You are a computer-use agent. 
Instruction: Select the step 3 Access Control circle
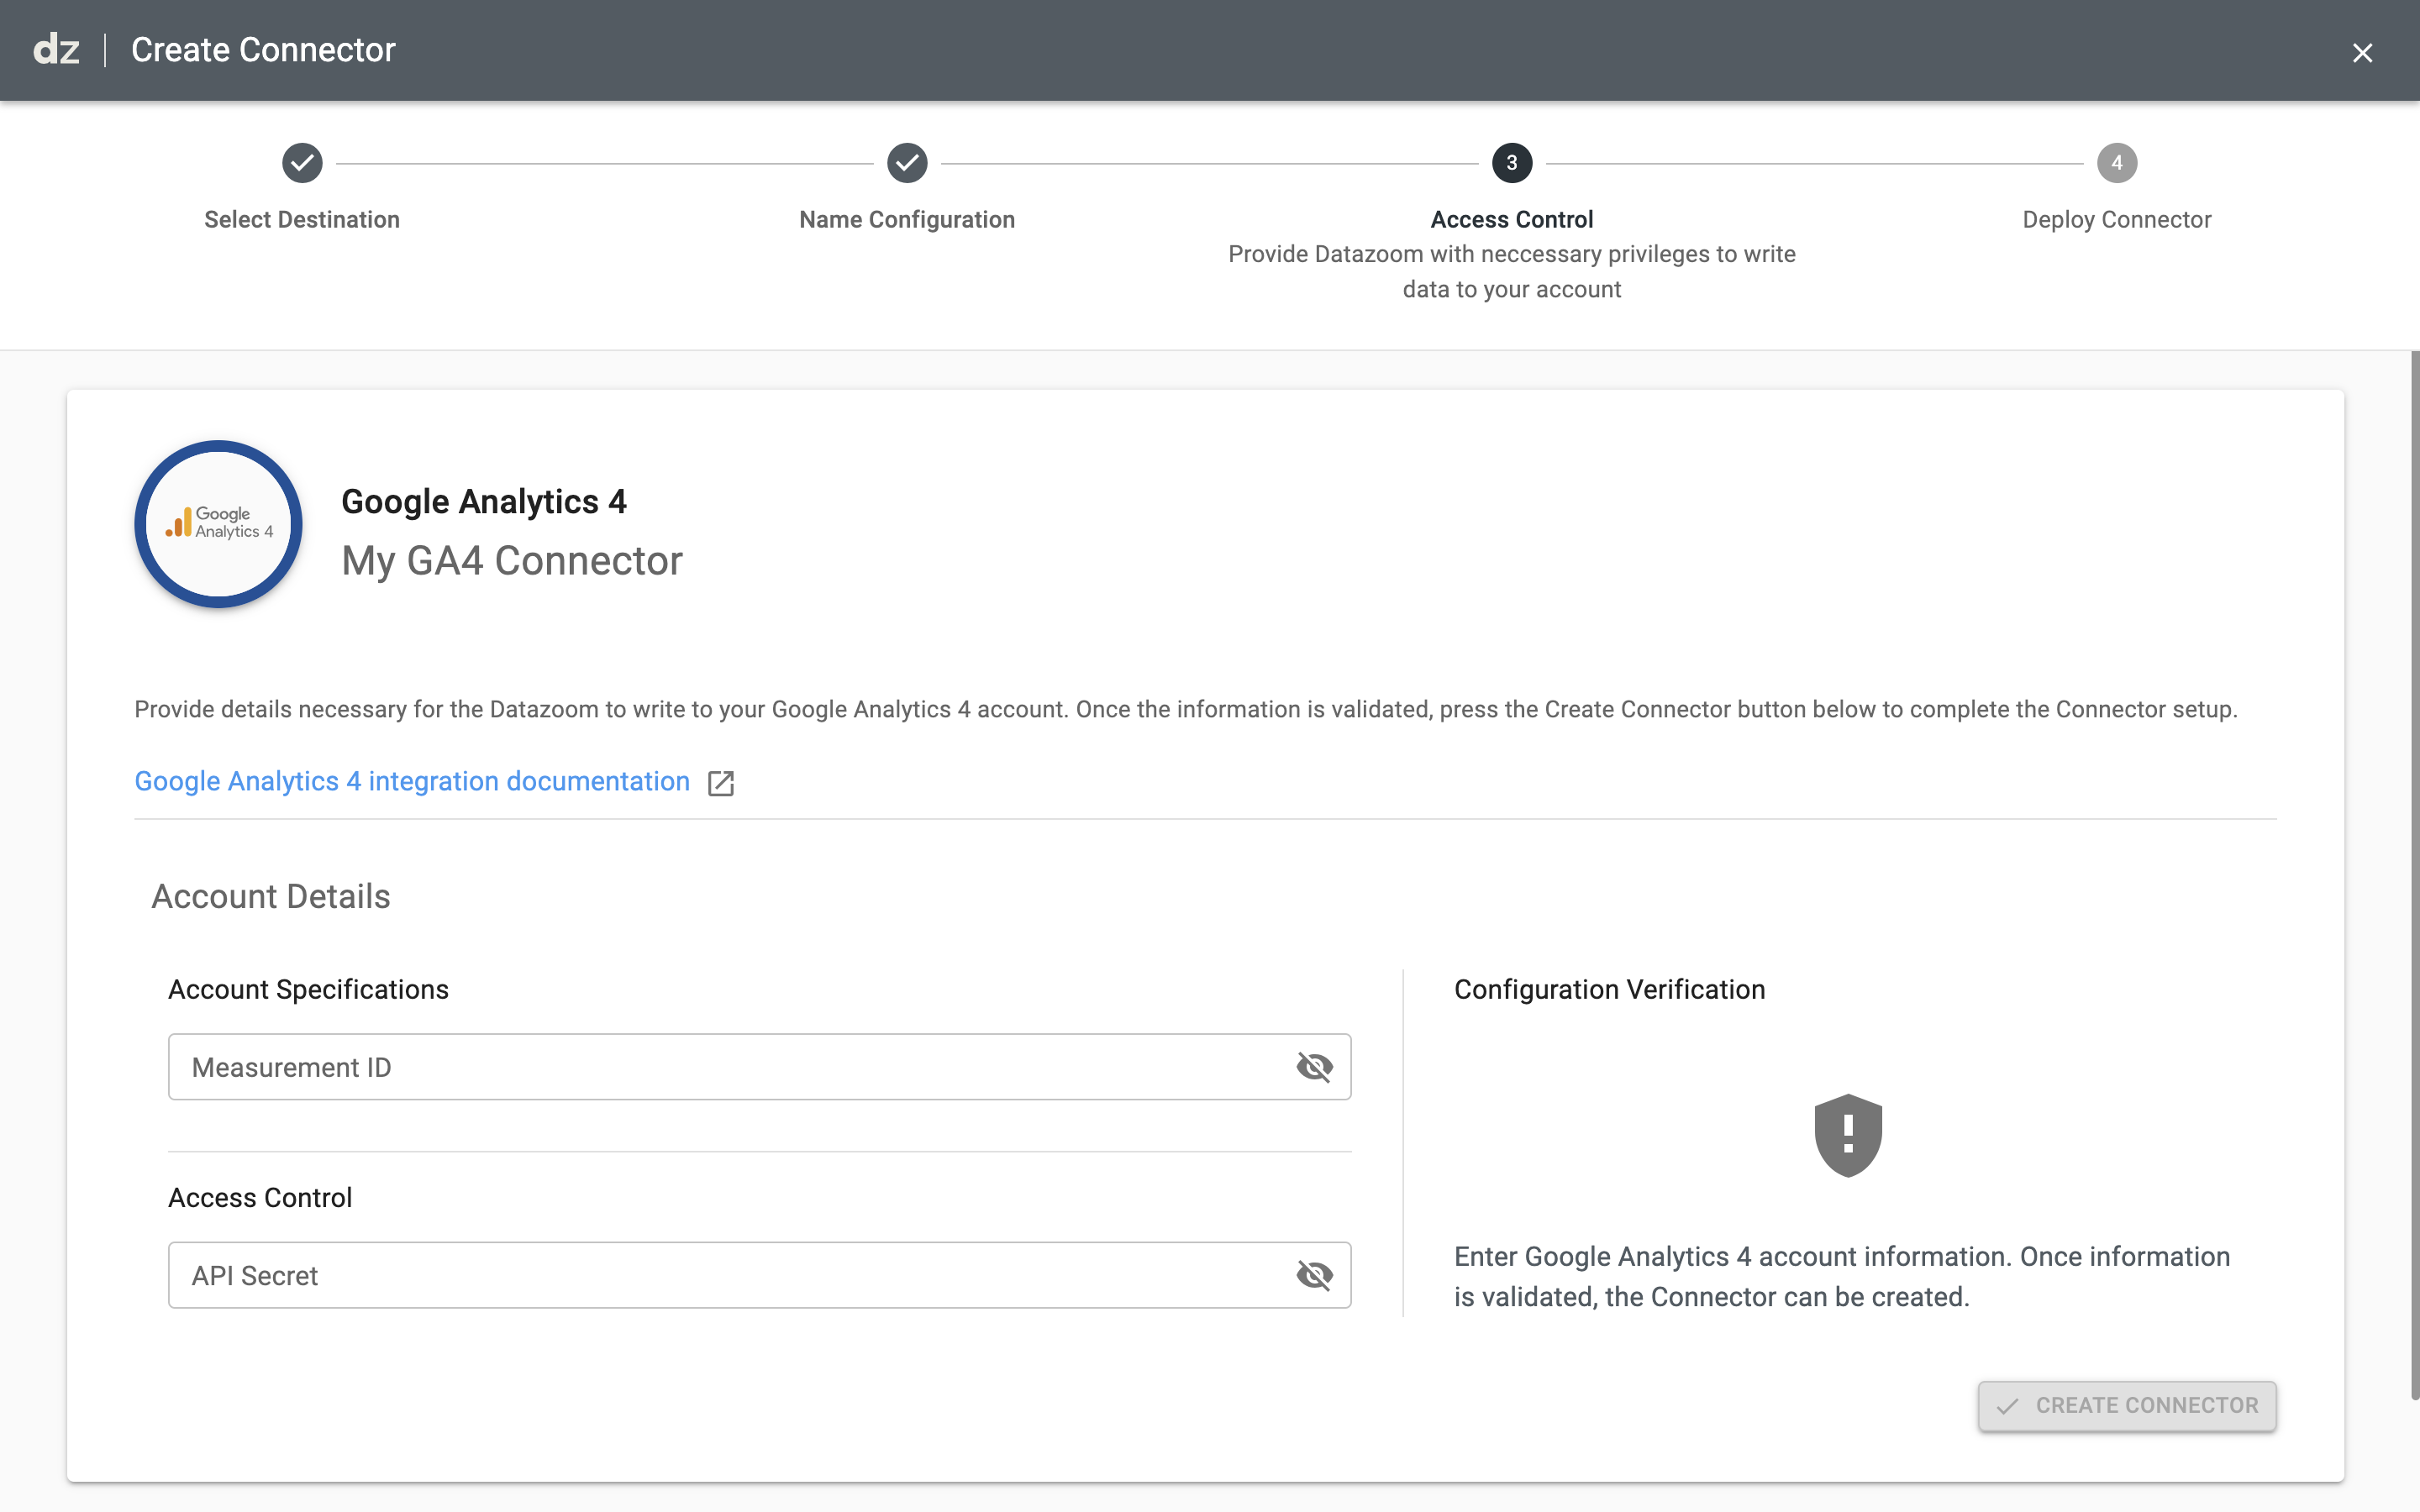click(x=1512, y=163)
